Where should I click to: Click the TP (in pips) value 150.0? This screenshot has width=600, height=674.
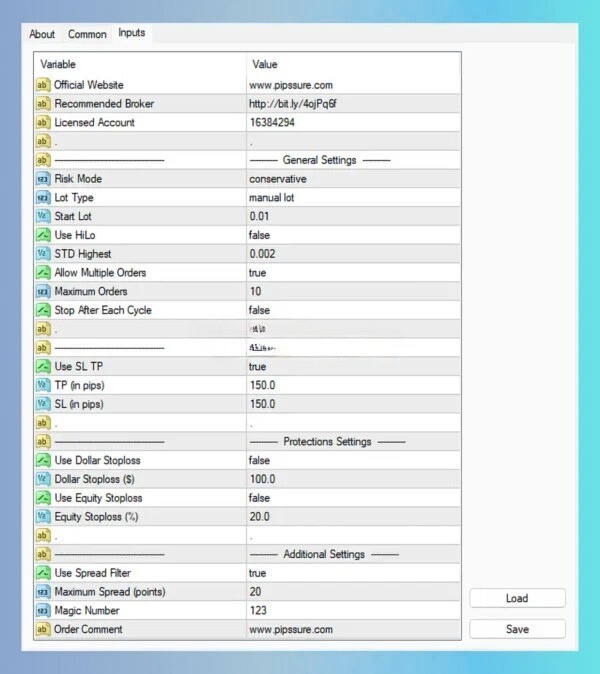click(x=262, y=385)
